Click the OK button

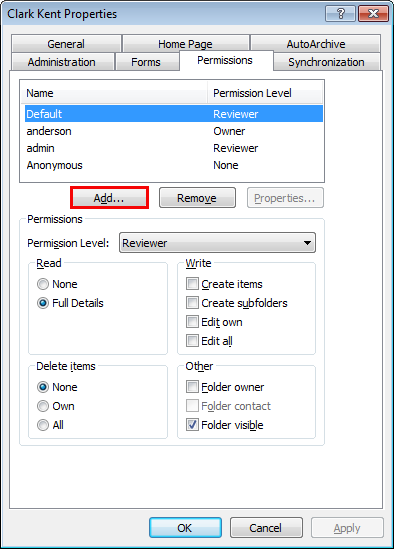(185, 527)
